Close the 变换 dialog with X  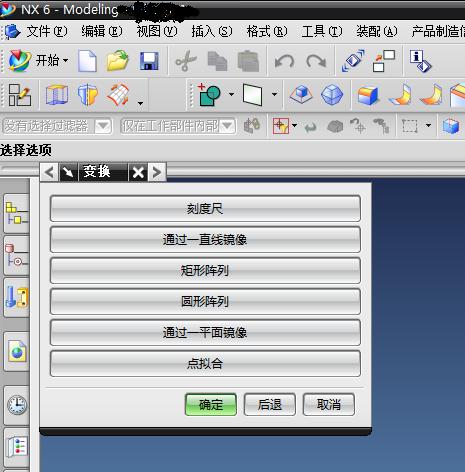point(138,172)
